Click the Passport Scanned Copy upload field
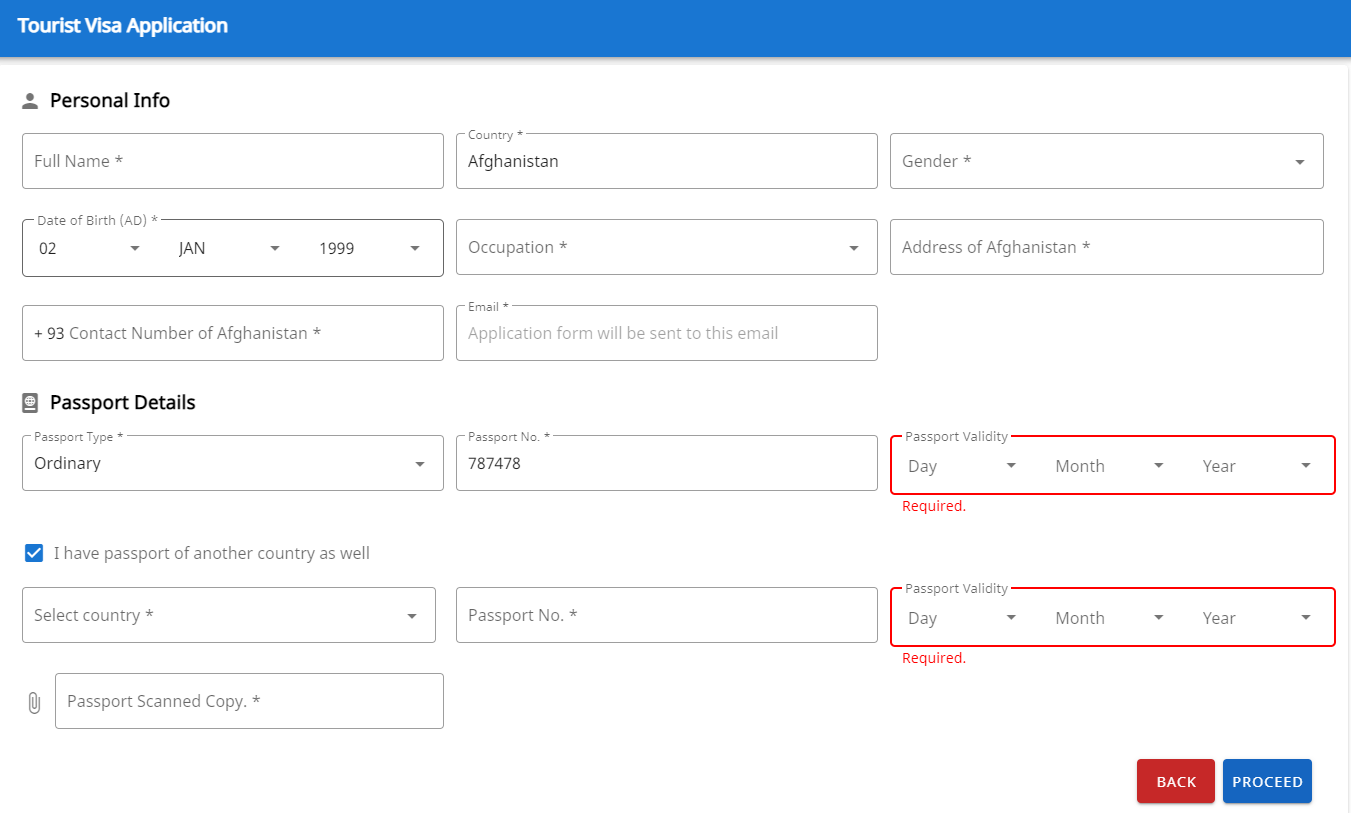This screenshot has height=813, width=1351. click(249, 701)
